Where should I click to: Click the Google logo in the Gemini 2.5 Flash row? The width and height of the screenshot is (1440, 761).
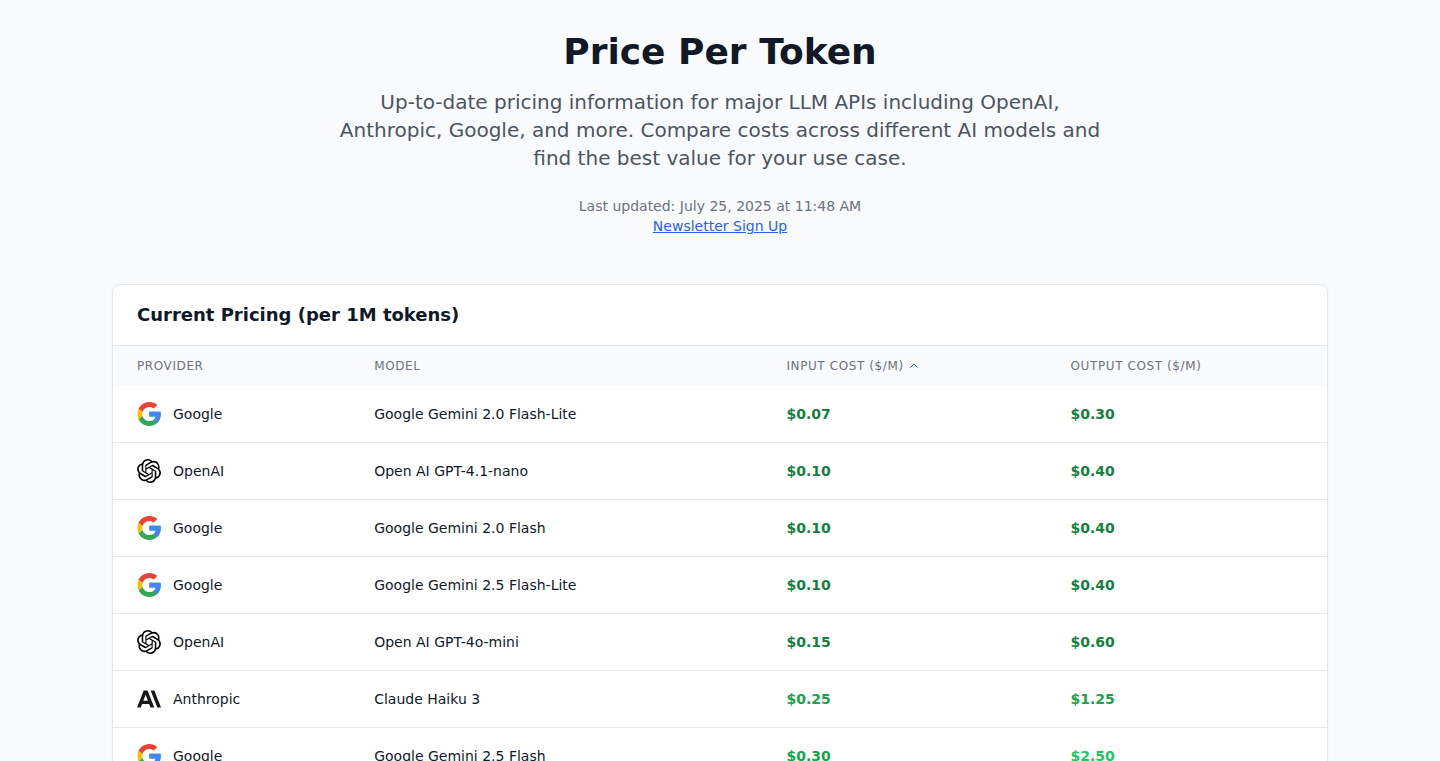click(149, 753)
